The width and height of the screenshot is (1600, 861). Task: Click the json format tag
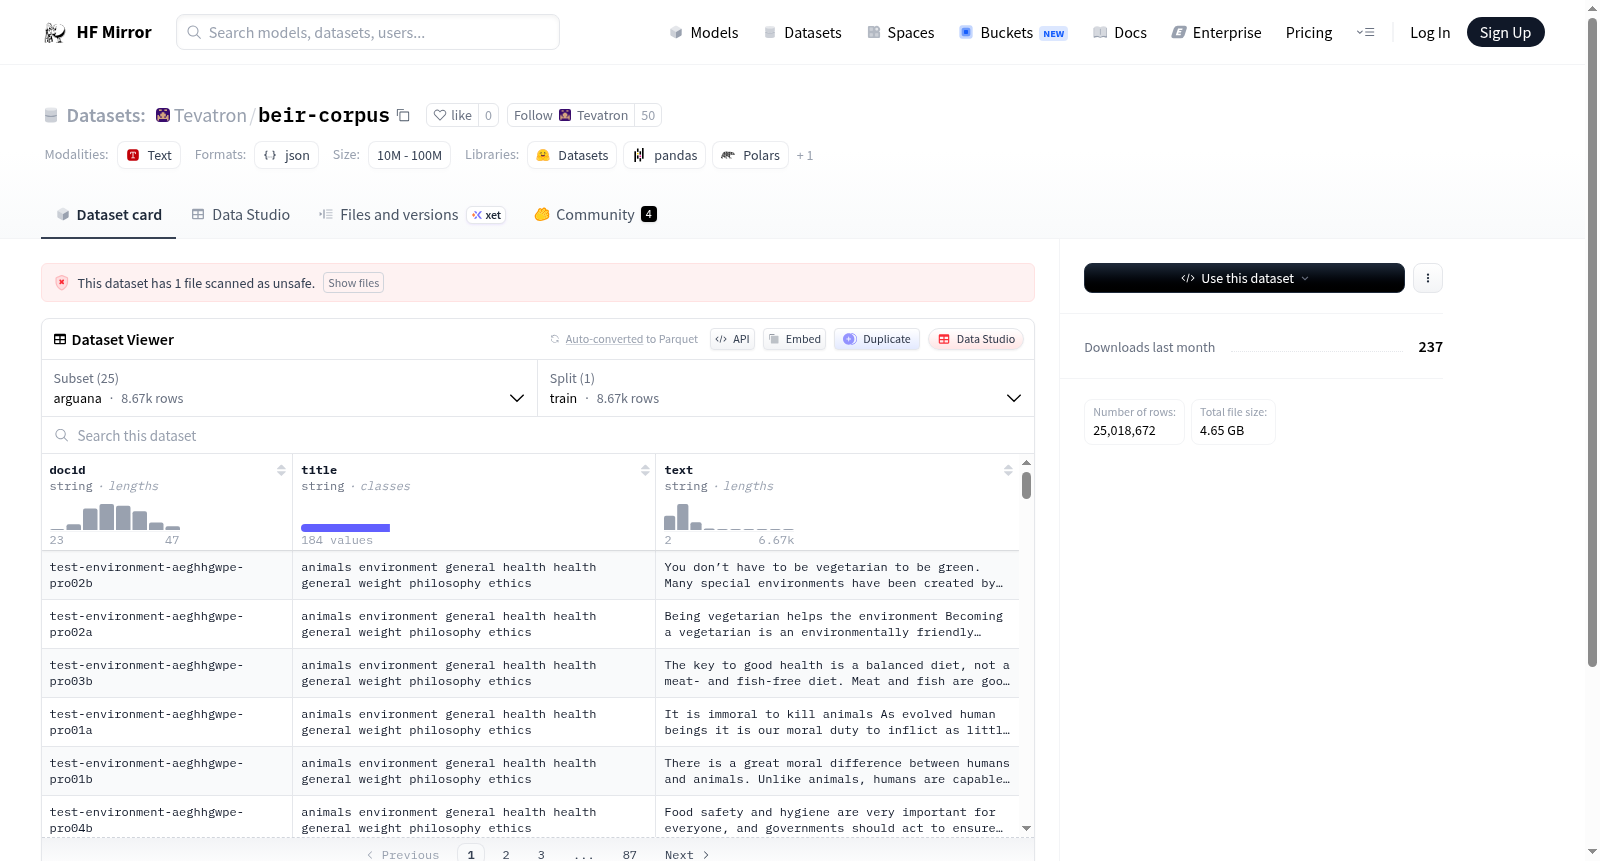point(286,155)
